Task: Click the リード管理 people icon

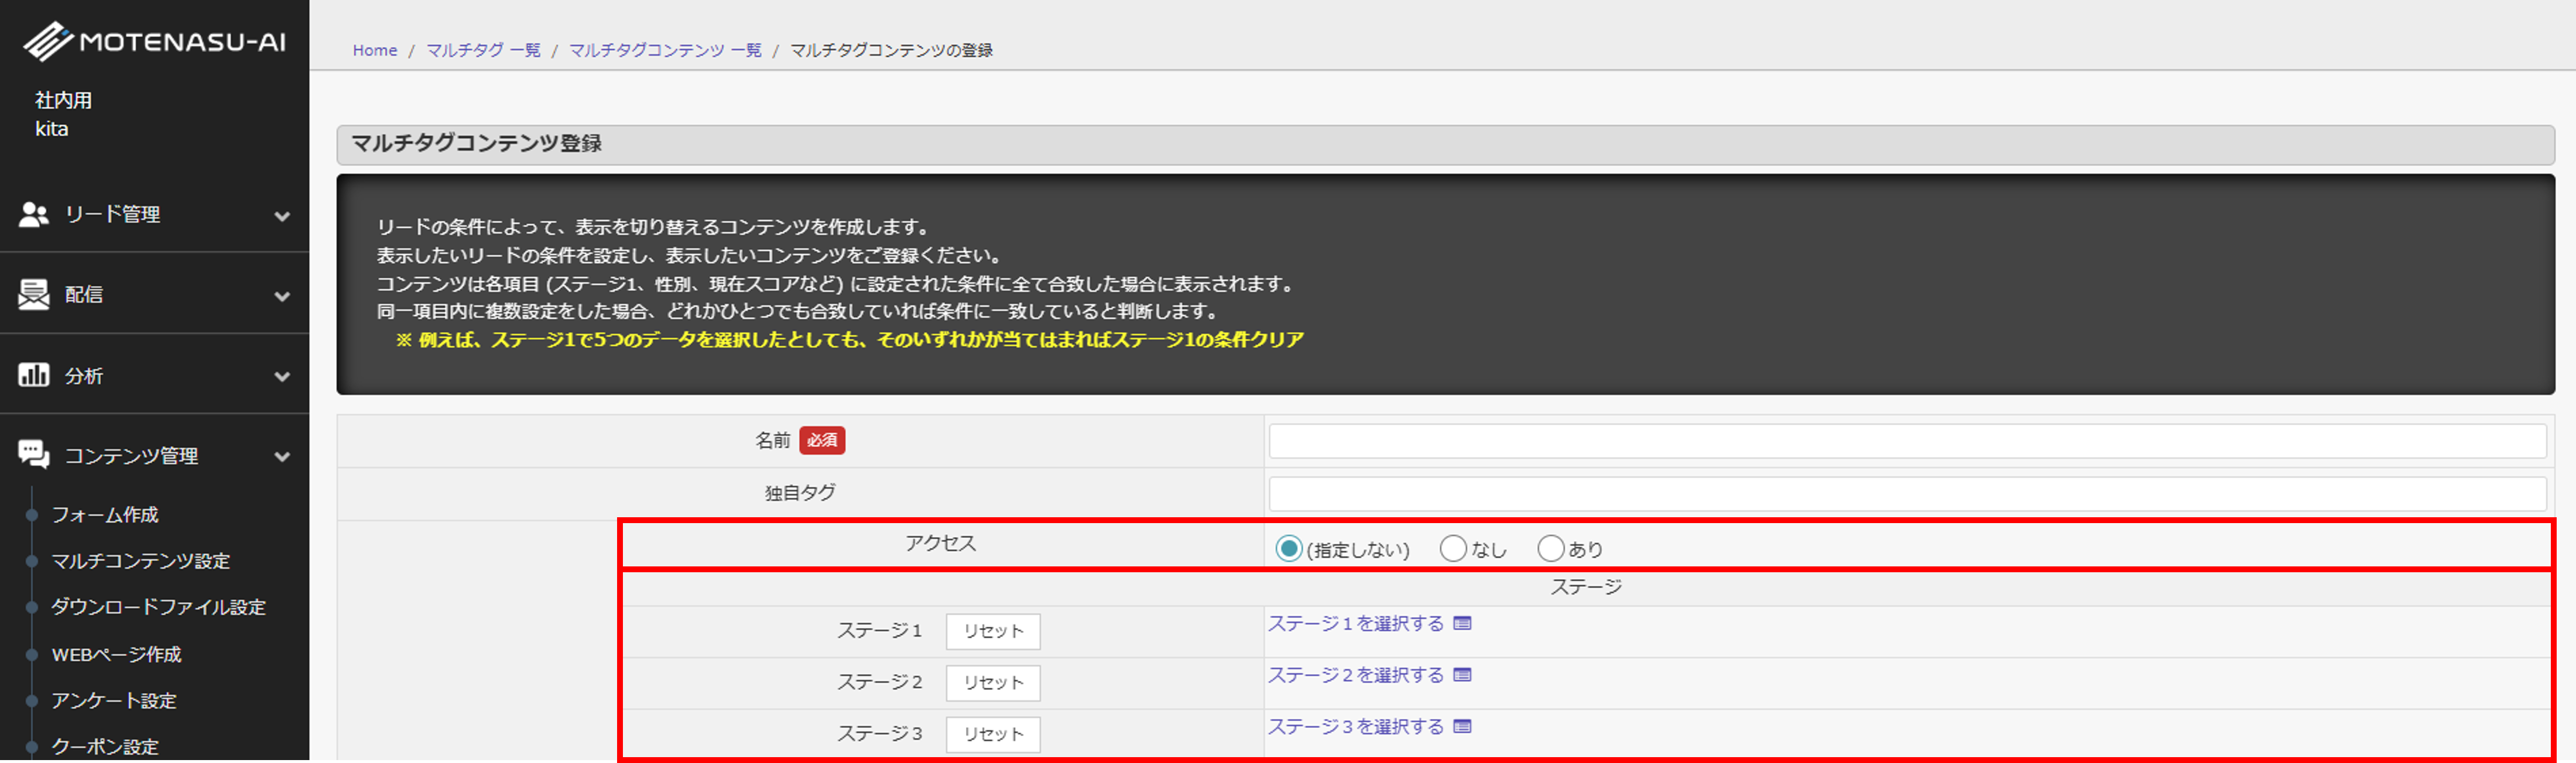Action: click(x=33, y=214)
